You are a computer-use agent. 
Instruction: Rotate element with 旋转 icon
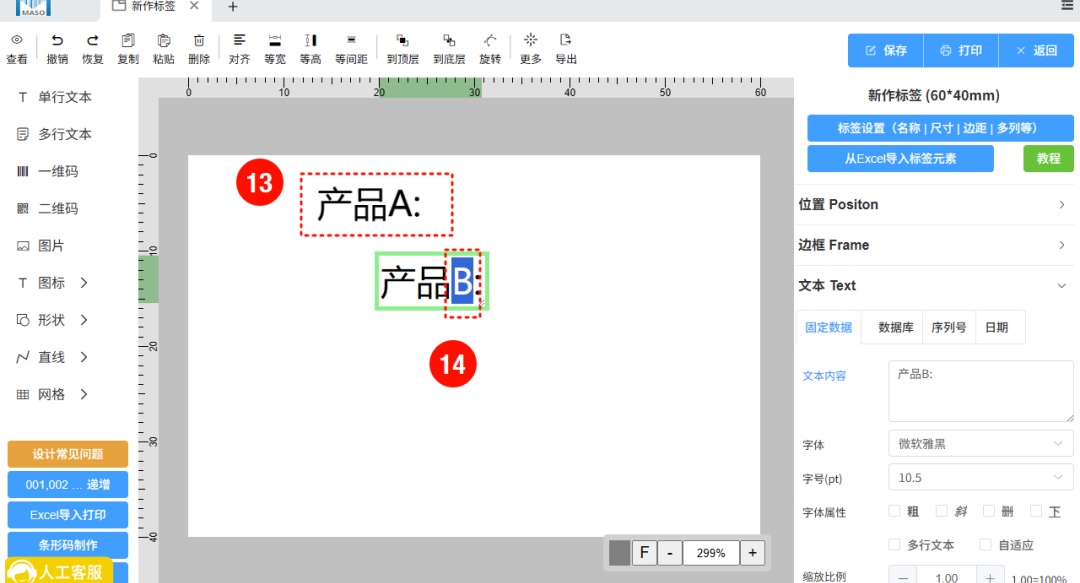click(x=490, y=40)
